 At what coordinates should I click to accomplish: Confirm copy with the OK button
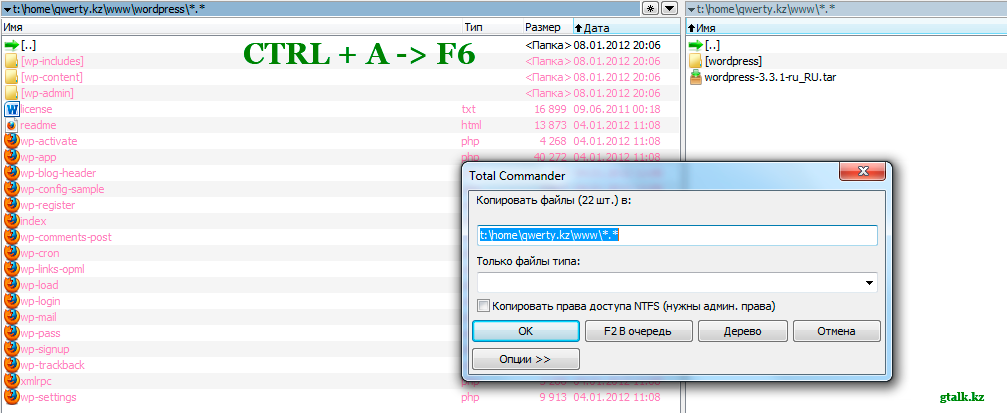[x=526, y=331]
